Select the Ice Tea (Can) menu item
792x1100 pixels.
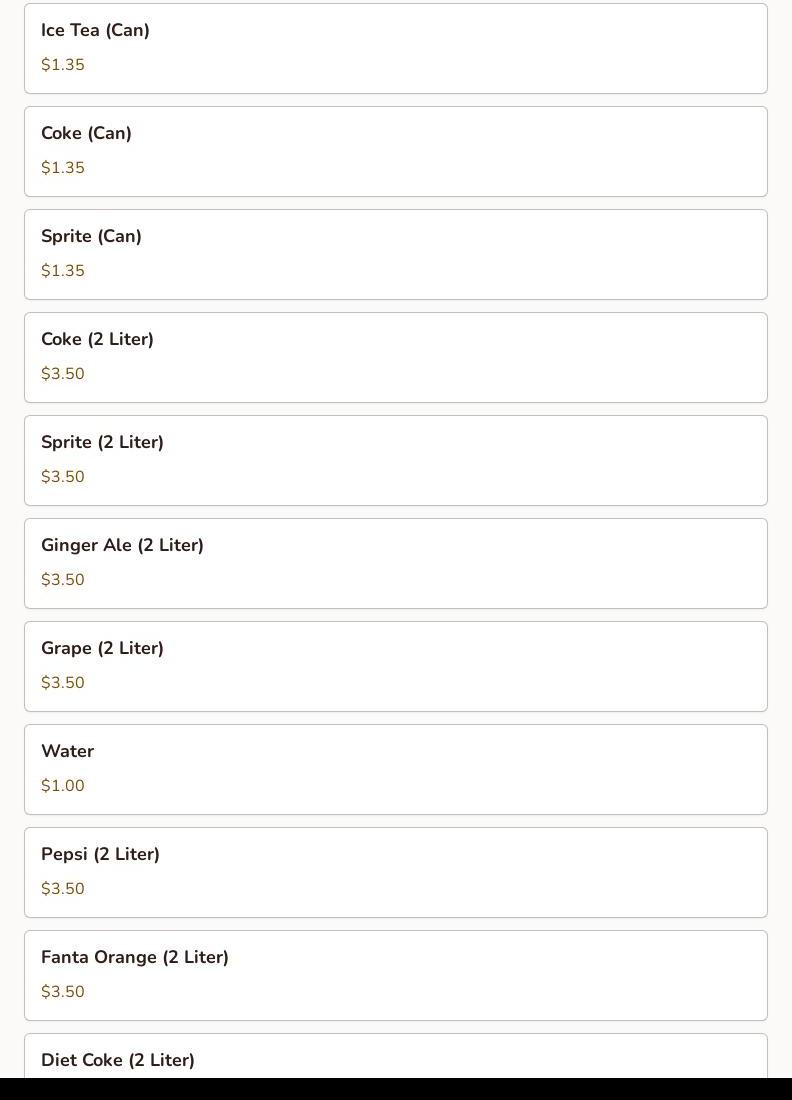click(x=395, y=48)
